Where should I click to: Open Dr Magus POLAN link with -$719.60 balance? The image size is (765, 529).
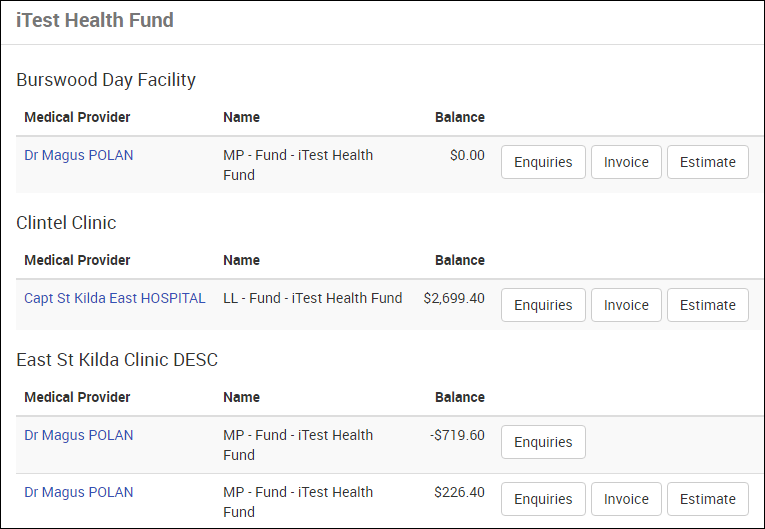(79, 435)
